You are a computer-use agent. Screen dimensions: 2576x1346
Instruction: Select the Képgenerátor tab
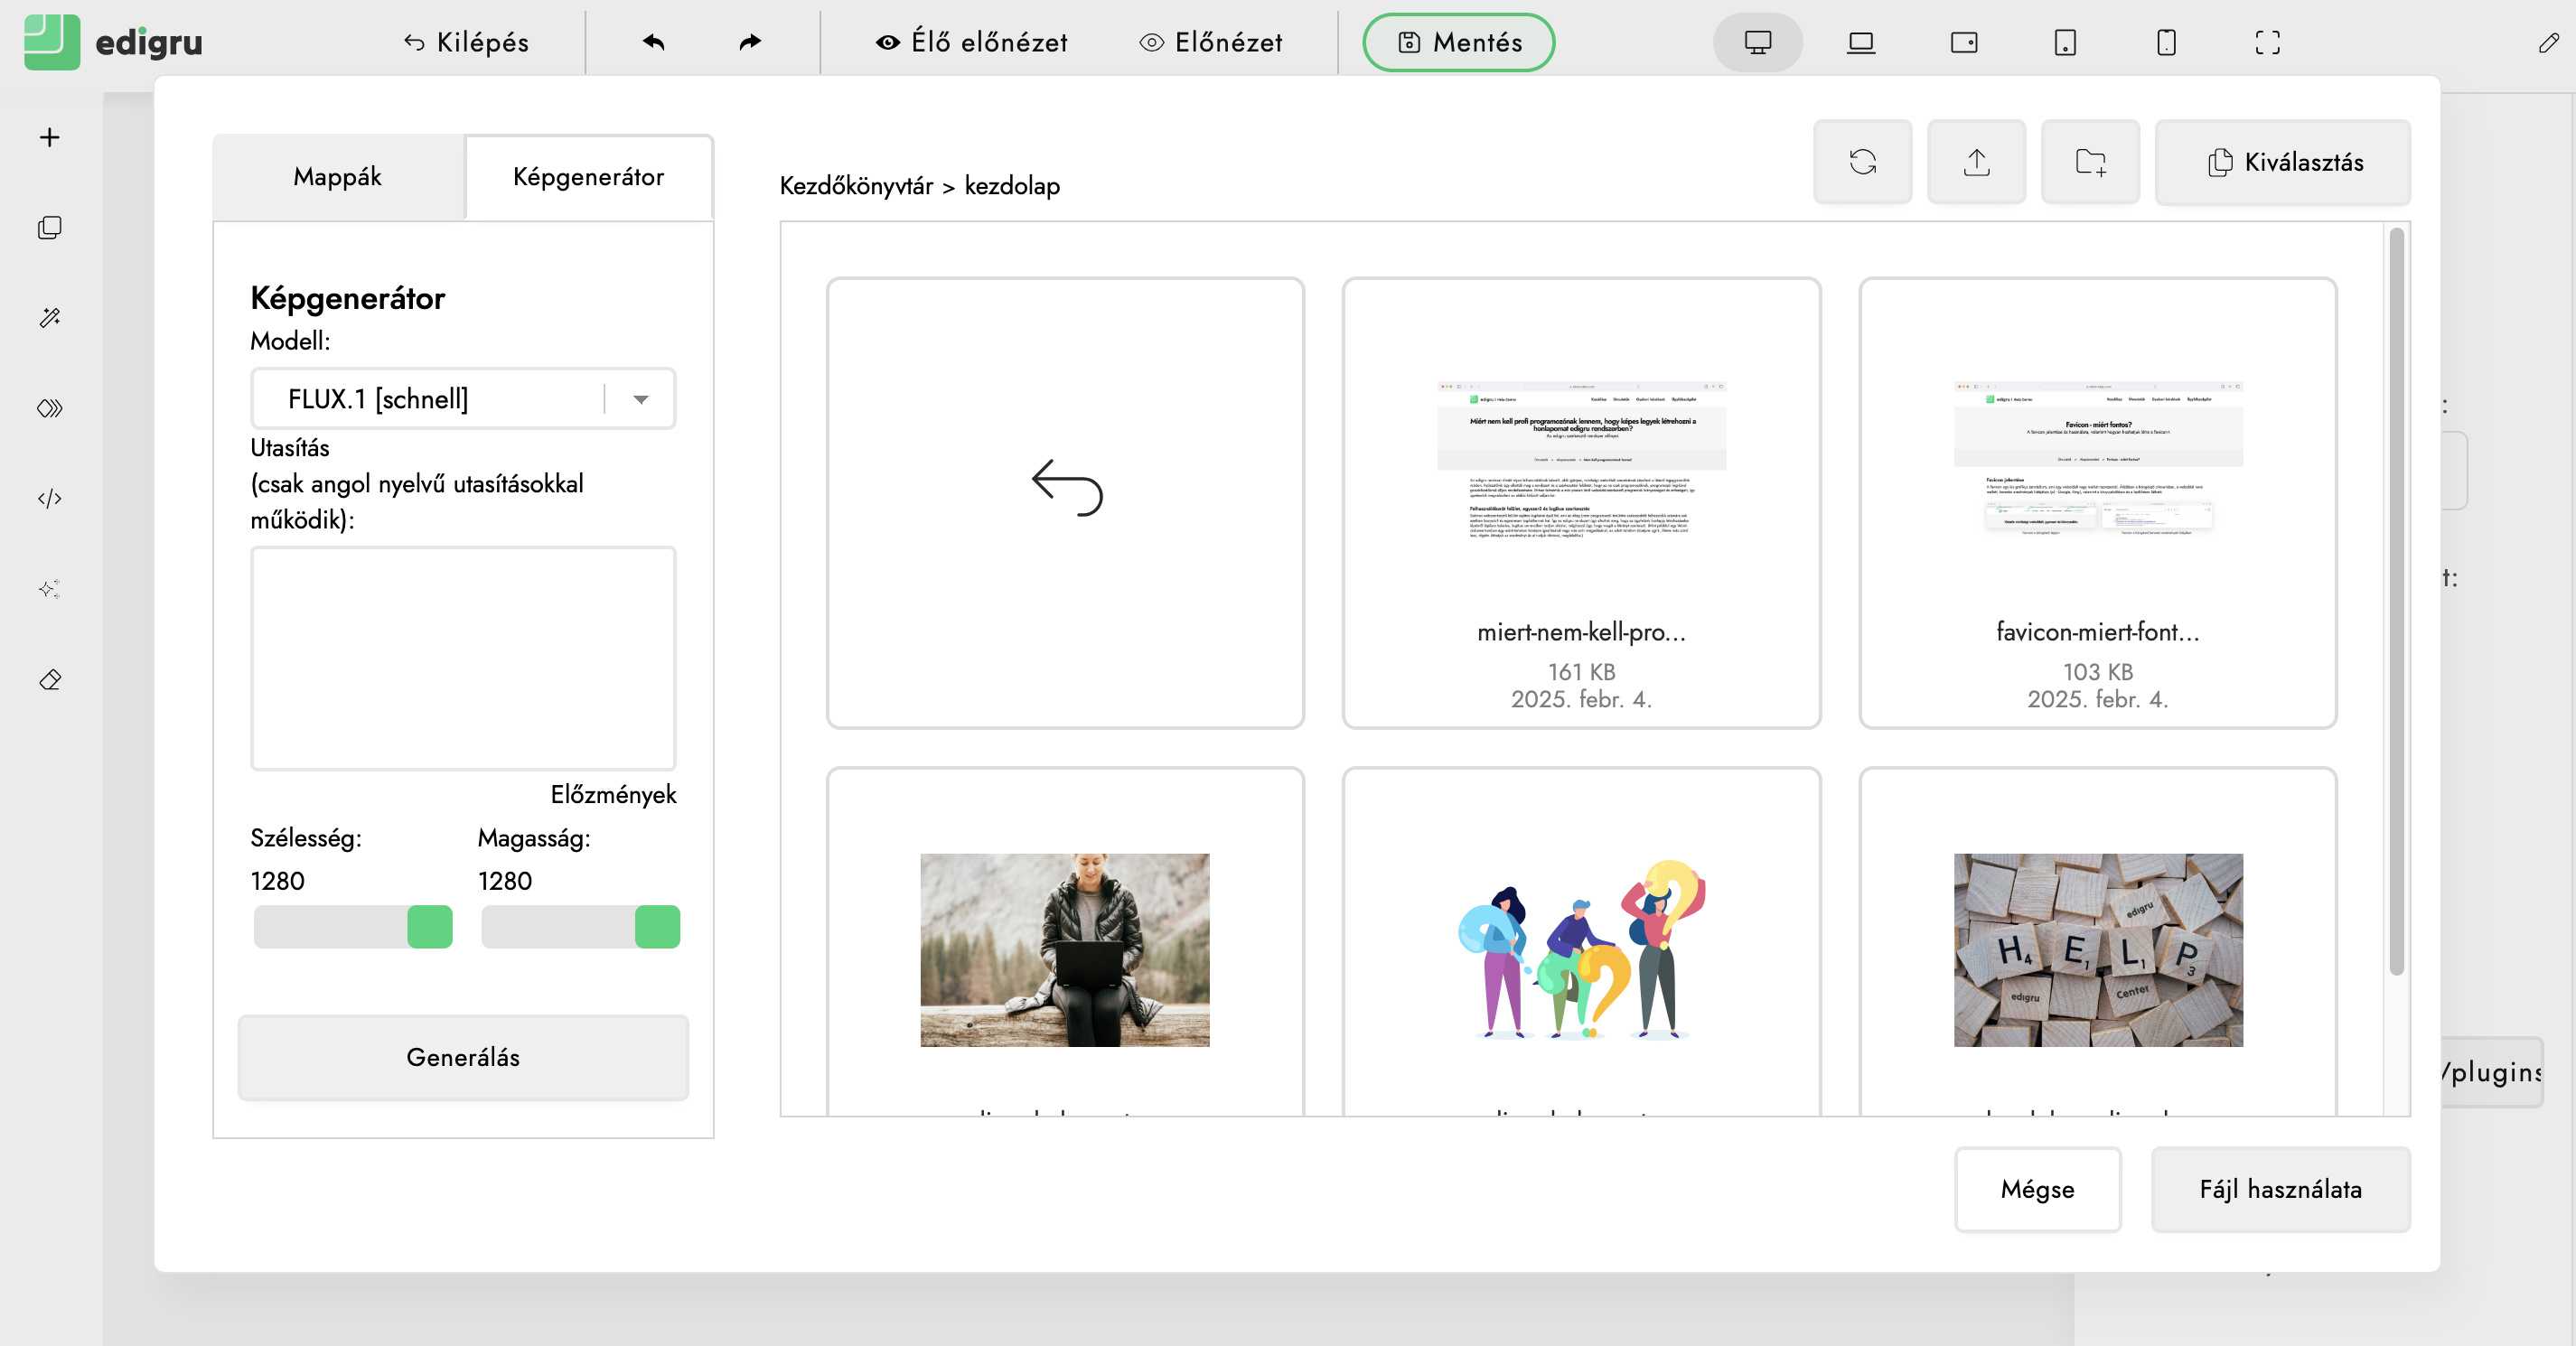tap(588, 177)
